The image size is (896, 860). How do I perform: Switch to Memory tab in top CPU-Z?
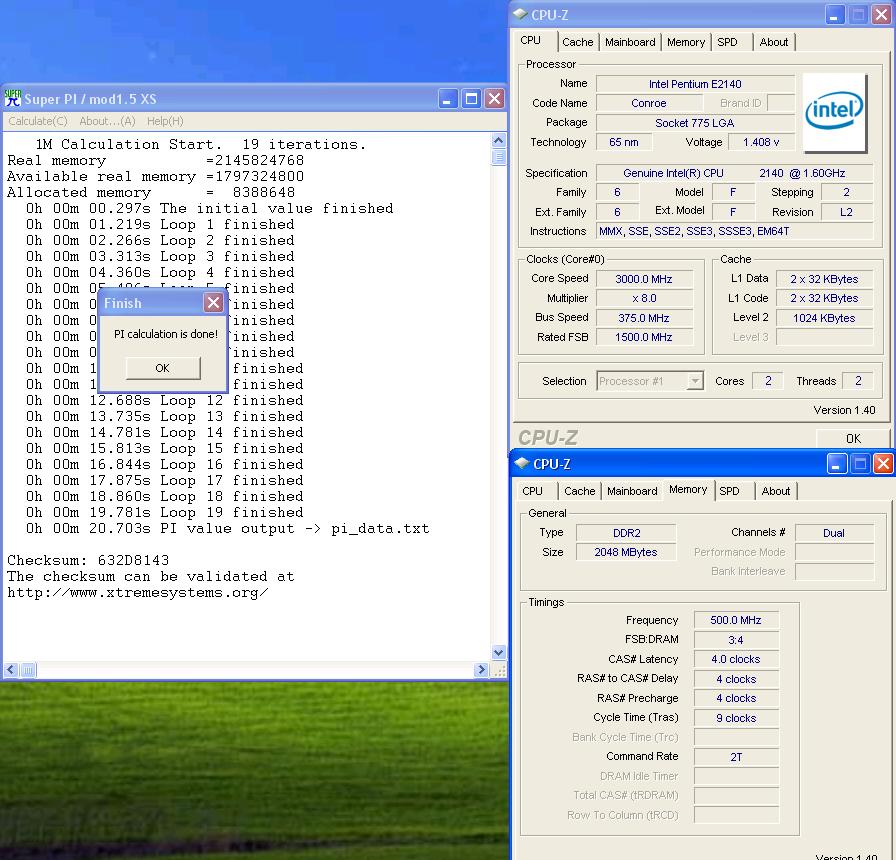[x=686, y=42]
